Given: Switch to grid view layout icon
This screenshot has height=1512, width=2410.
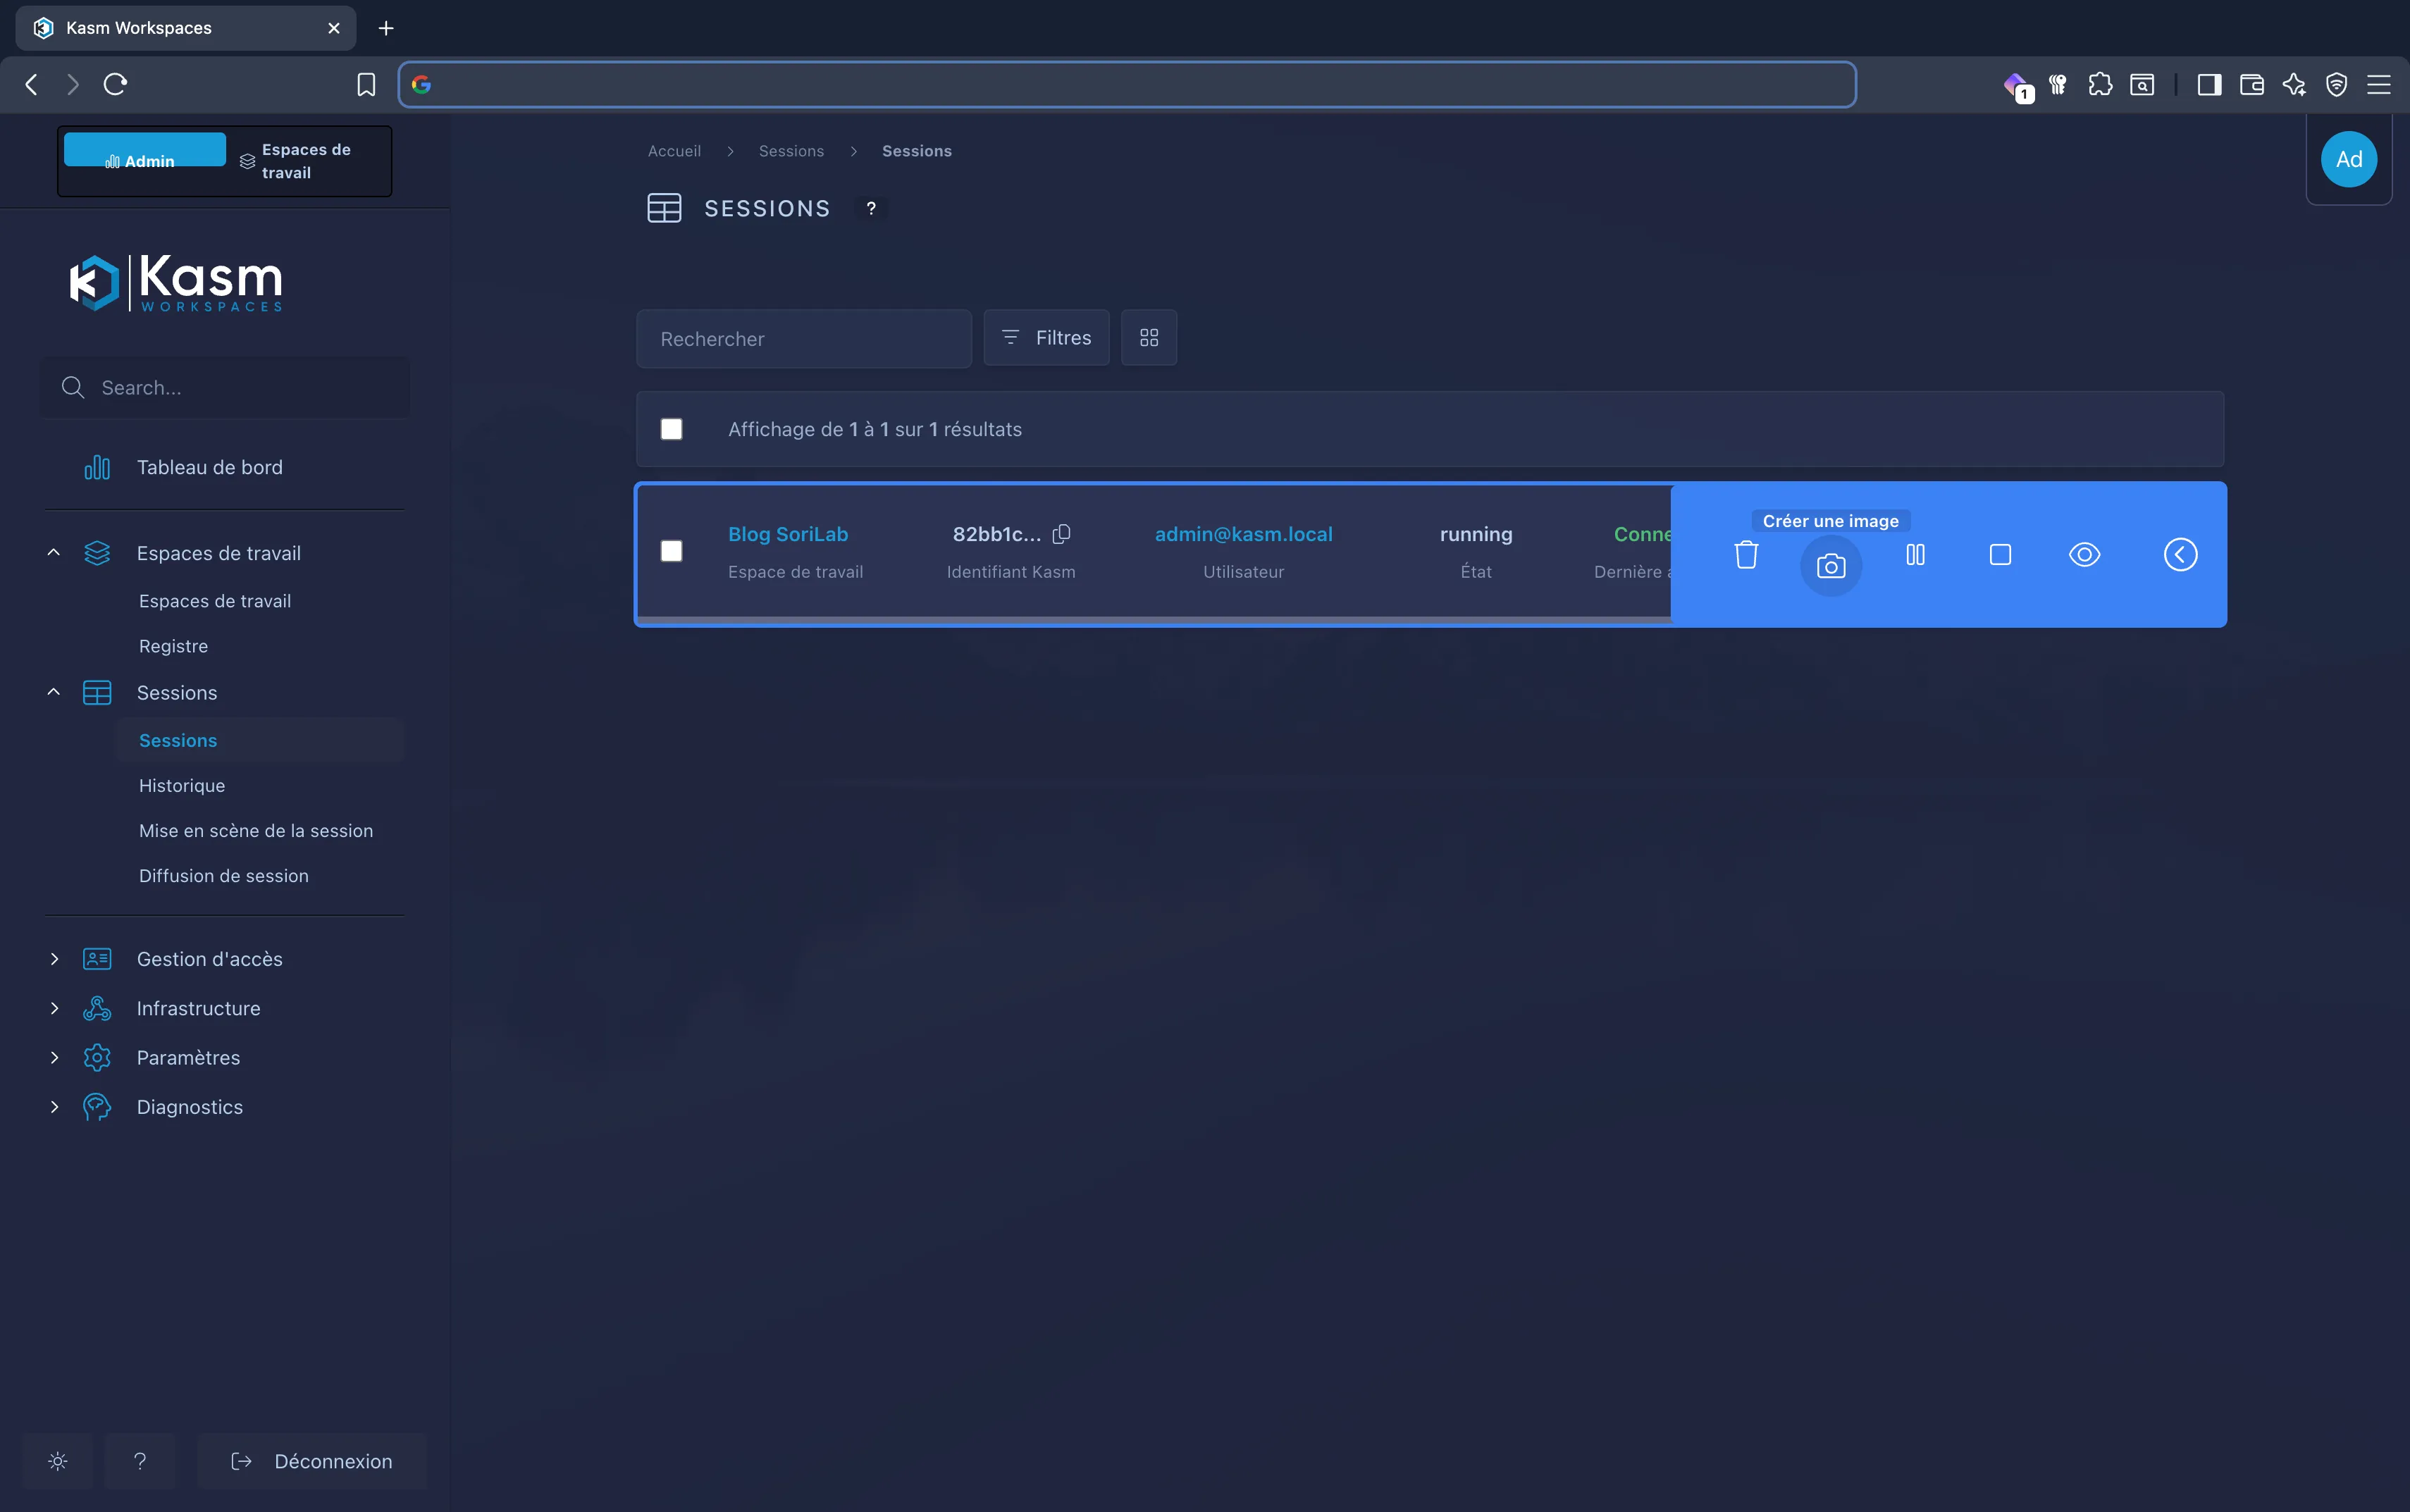Looking at the screenshot, I should pos(1149,338).
